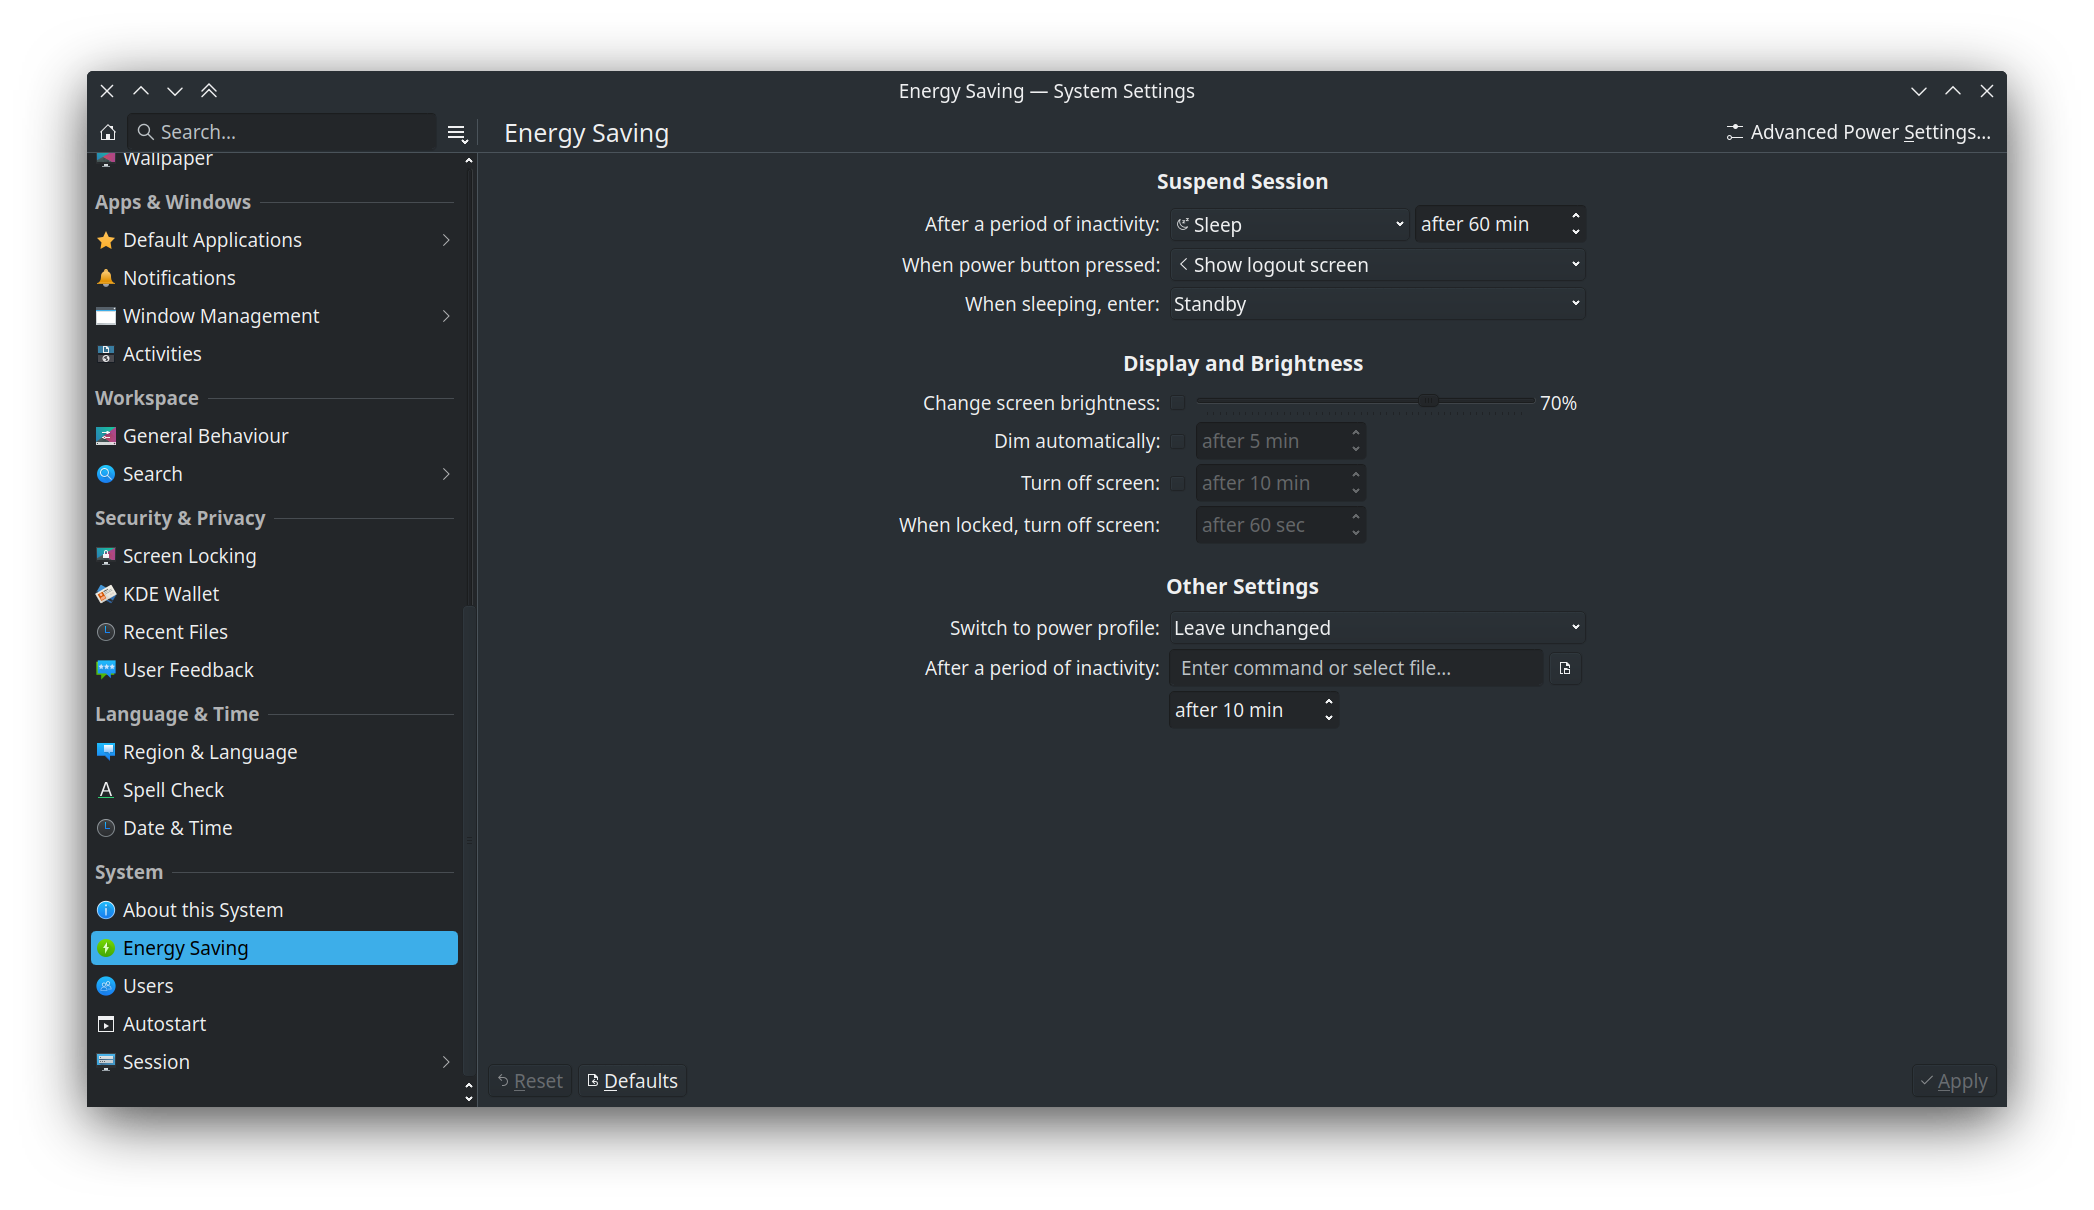Click the file select icon beside command field
Viewport: 2094px width, 1210px height.
point(1565,668)
